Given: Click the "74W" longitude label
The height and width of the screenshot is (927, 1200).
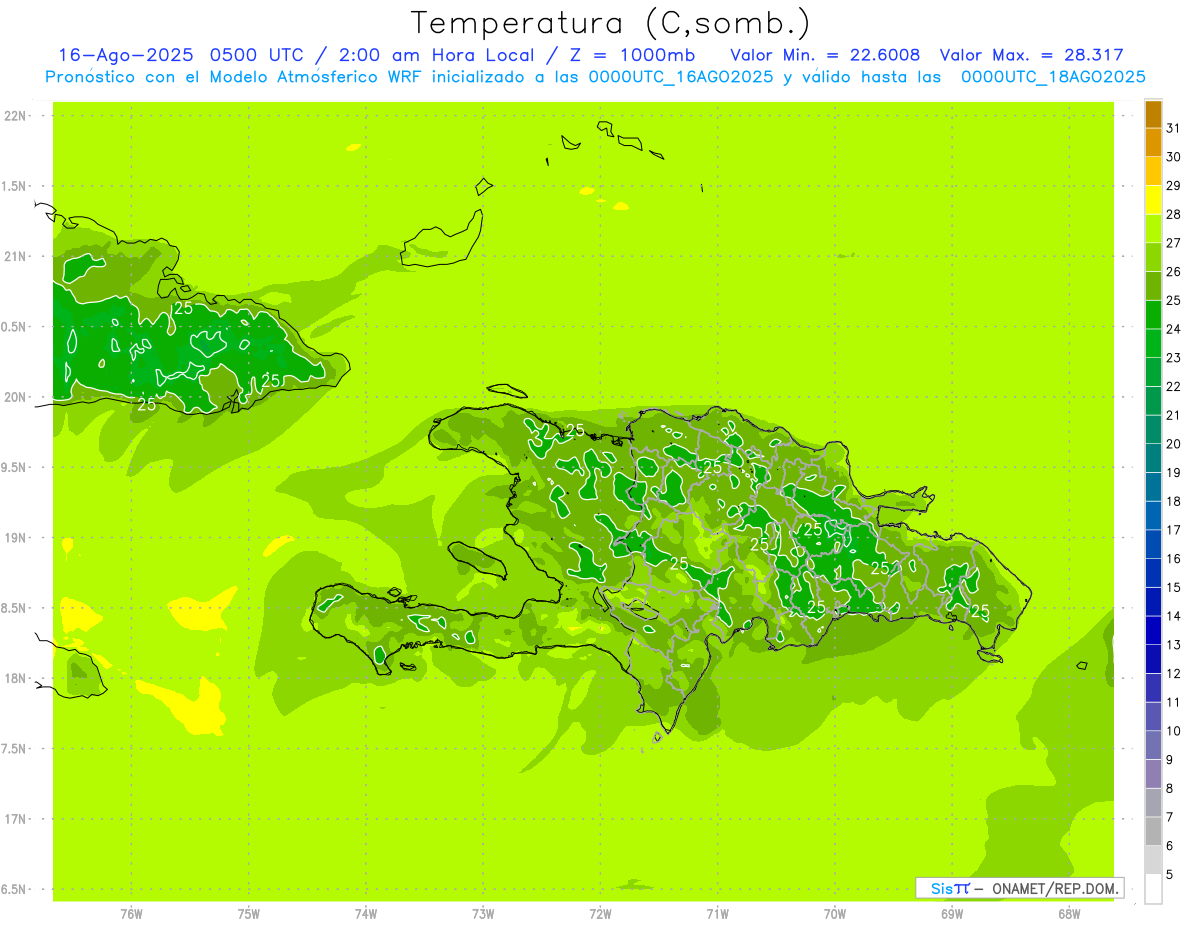Looking at the screenshot, I should click(366, 914).
